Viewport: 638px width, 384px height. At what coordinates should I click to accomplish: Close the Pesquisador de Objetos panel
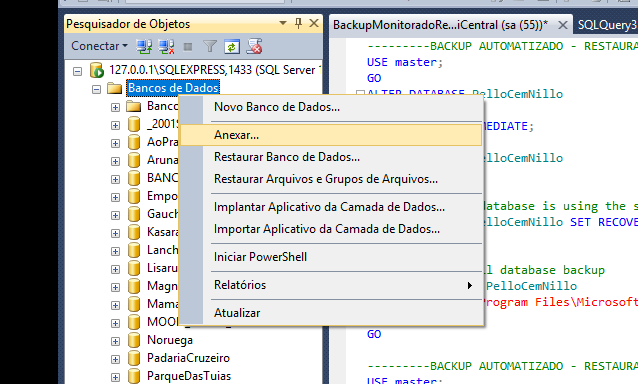[x=314, y=23]
